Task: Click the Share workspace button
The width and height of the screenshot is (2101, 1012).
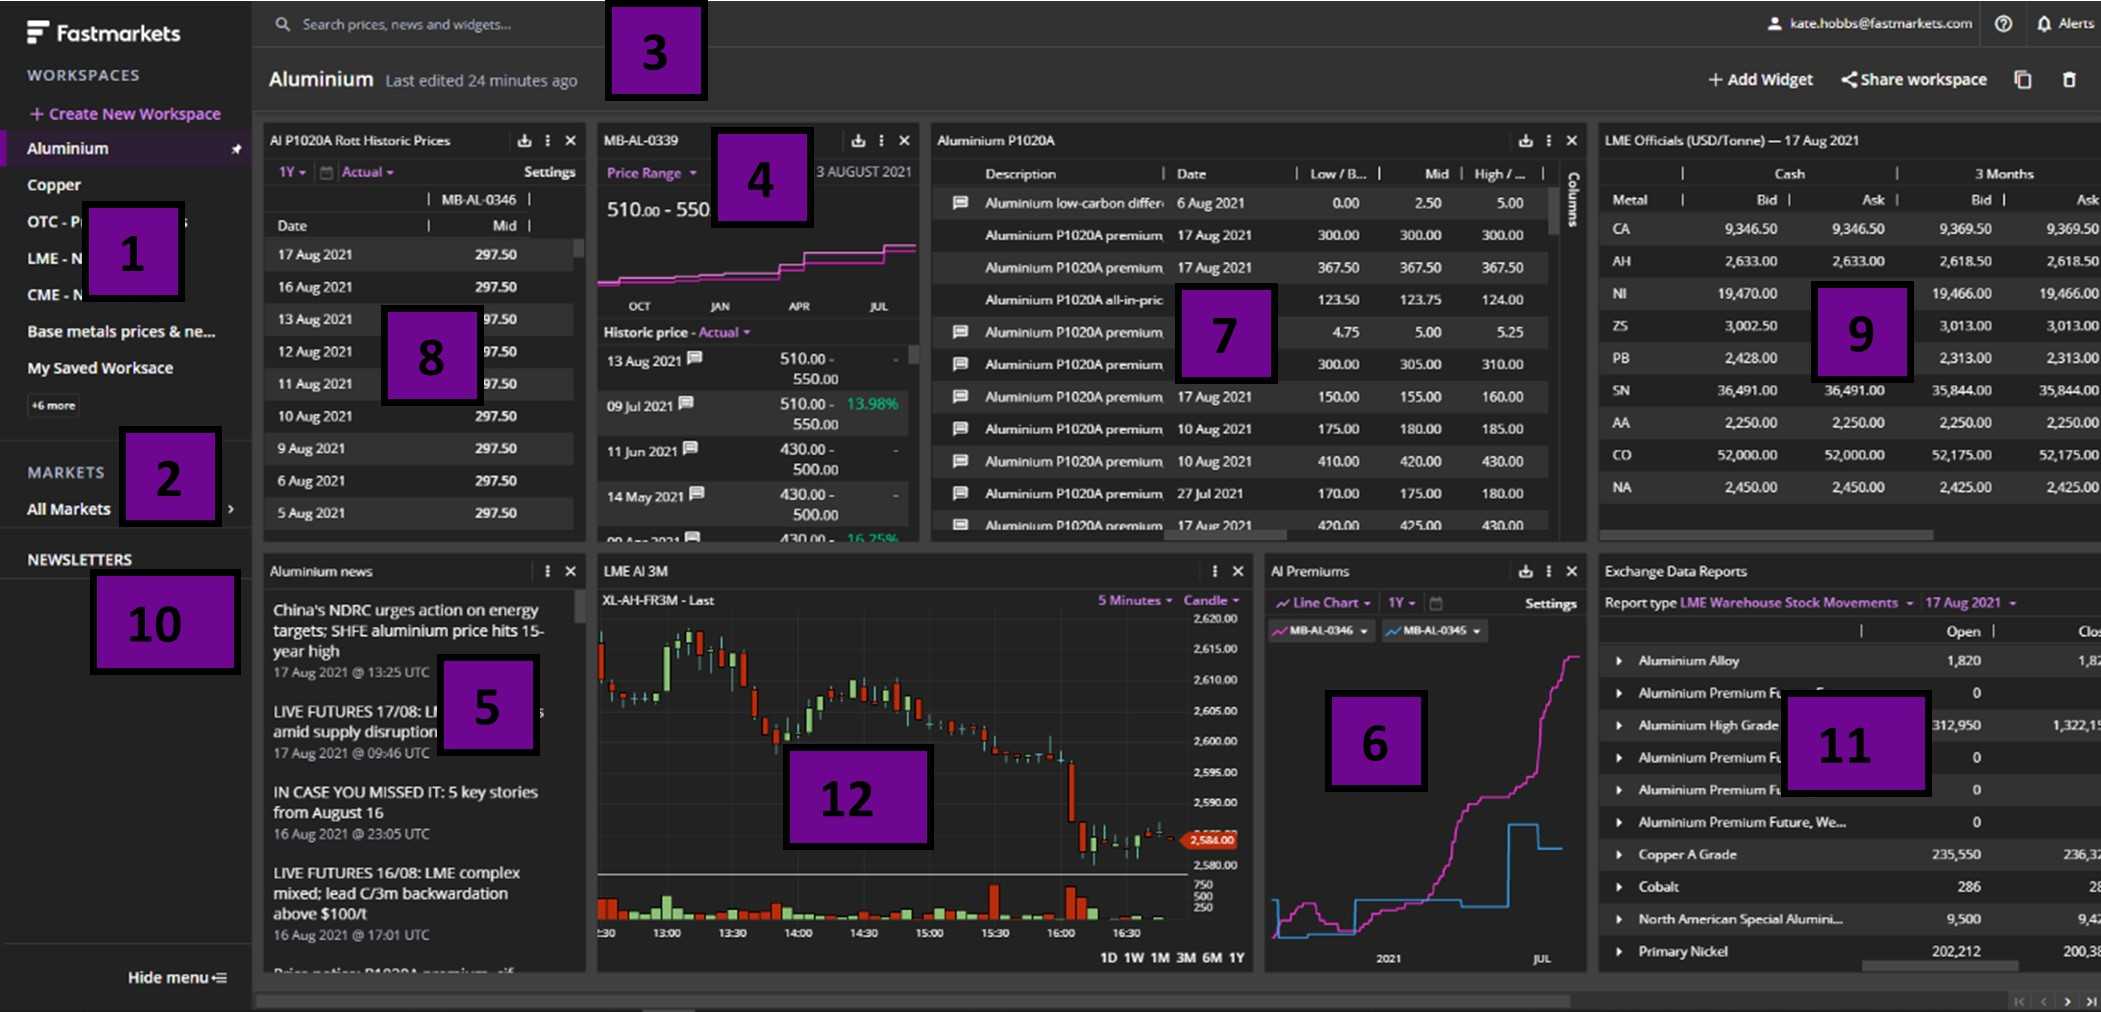Action: click(1913, 79)
